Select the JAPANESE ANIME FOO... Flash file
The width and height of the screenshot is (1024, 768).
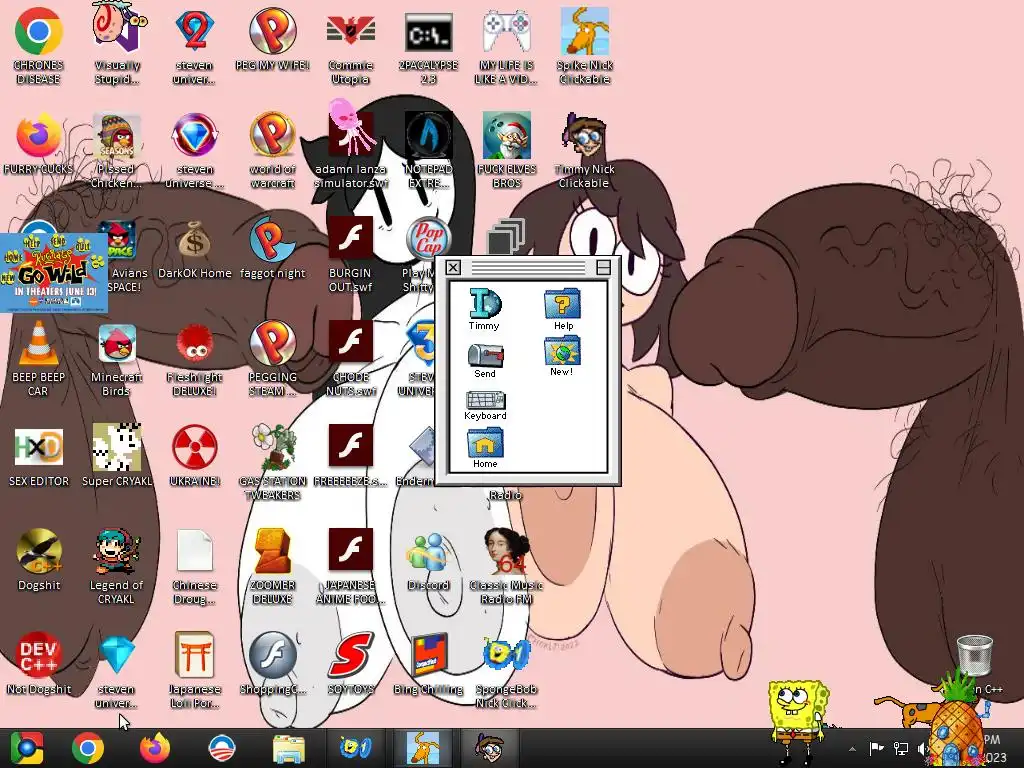coord(350,566)
